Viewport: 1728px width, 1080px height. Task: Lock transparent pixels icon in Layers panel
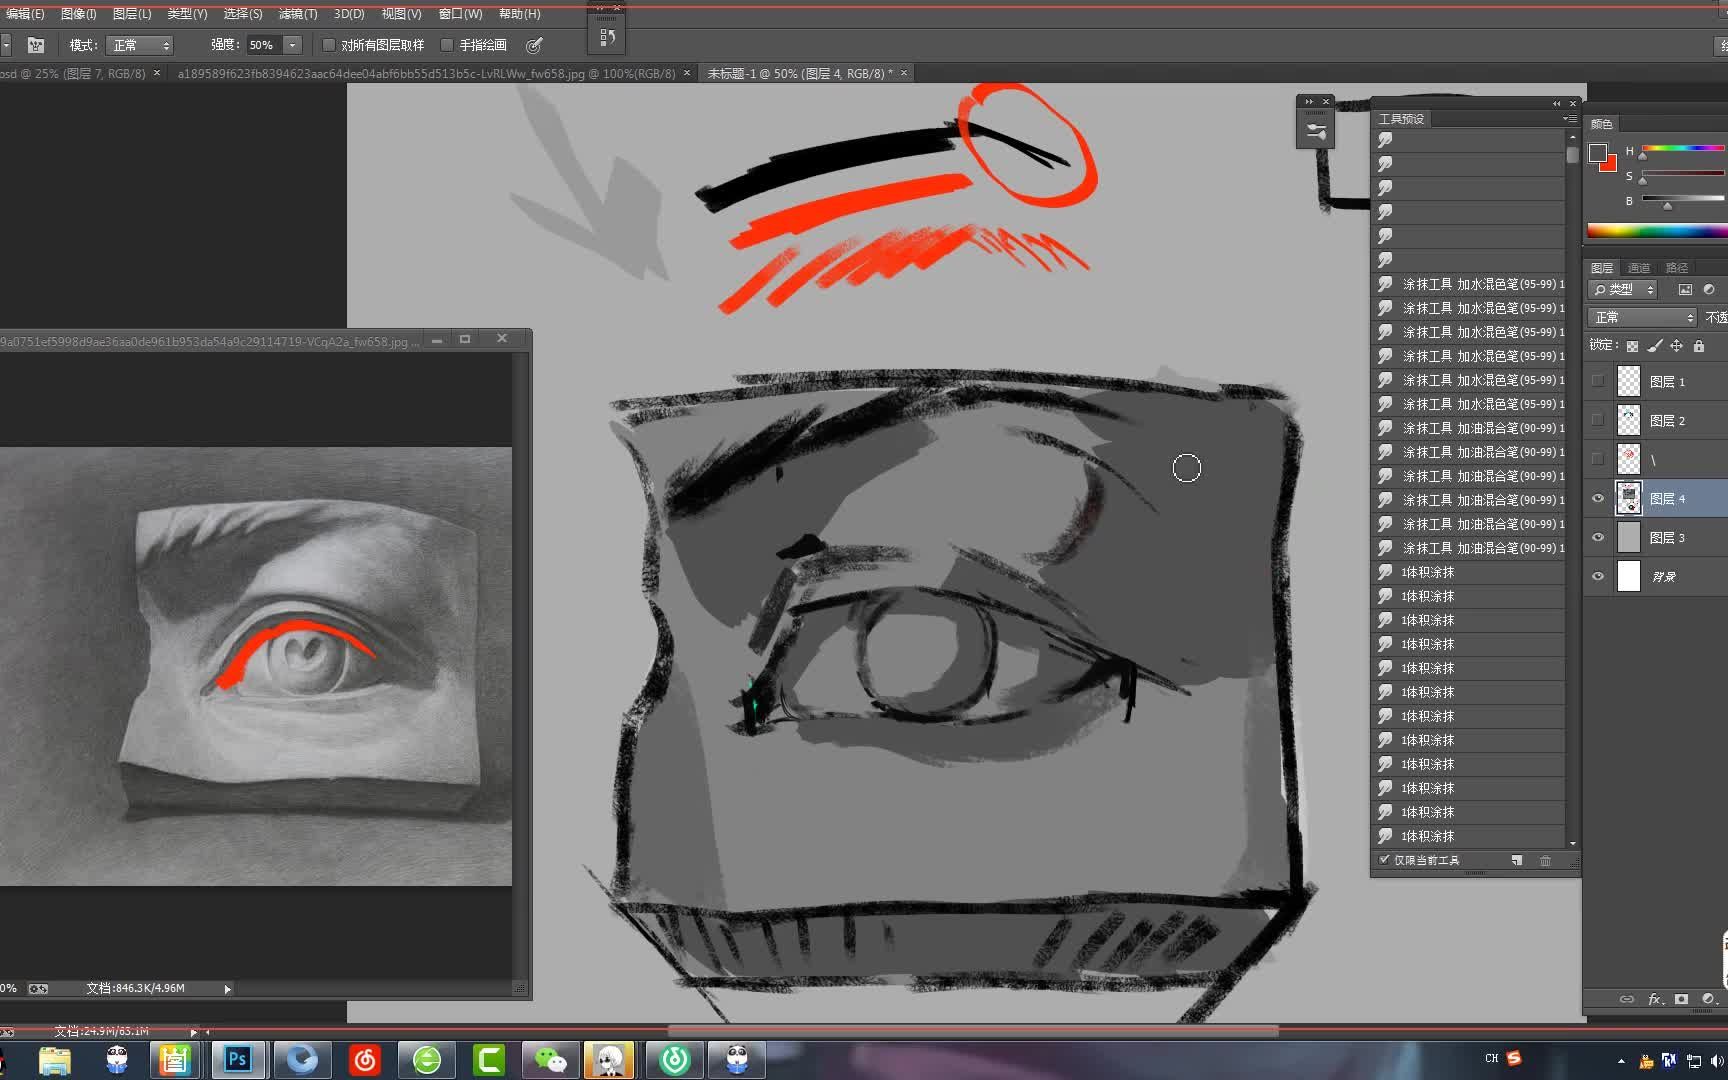pyautogui.click(x=1632, y=346)
